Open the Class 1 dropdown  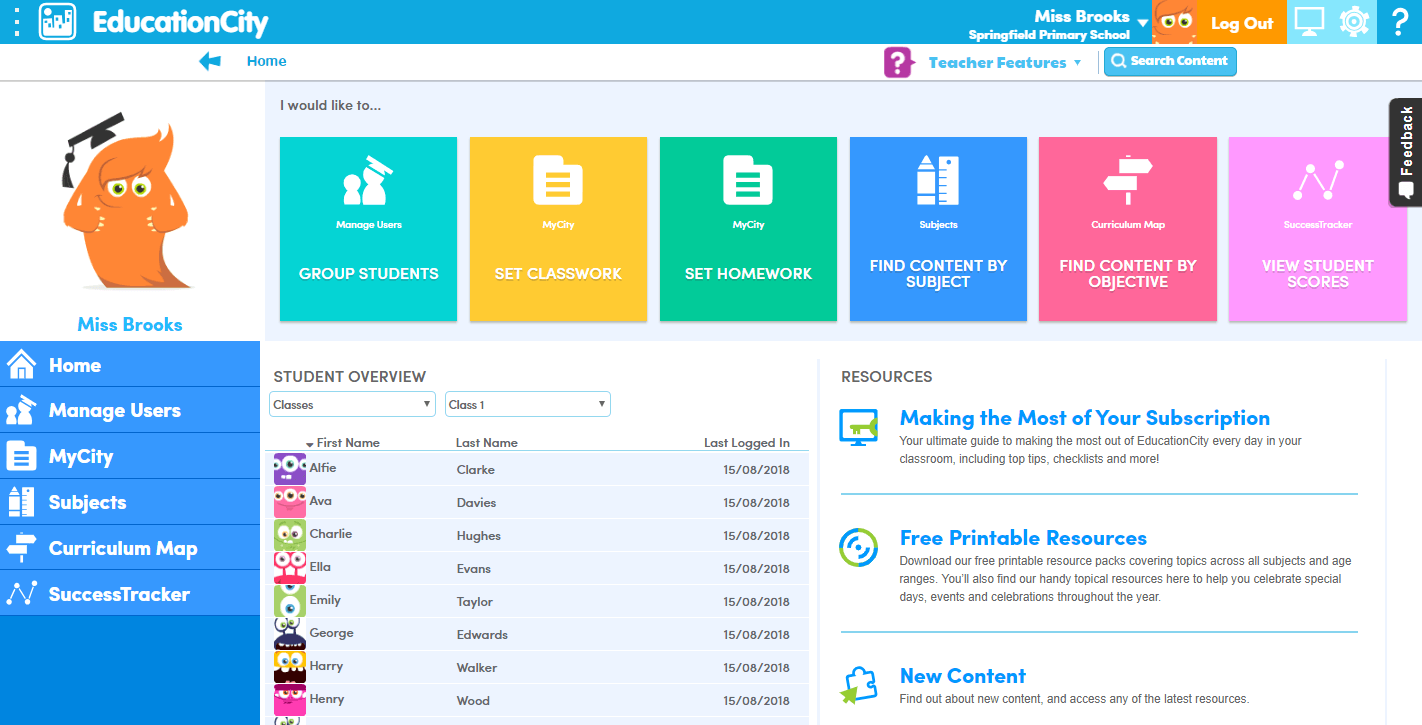(527, 404)
